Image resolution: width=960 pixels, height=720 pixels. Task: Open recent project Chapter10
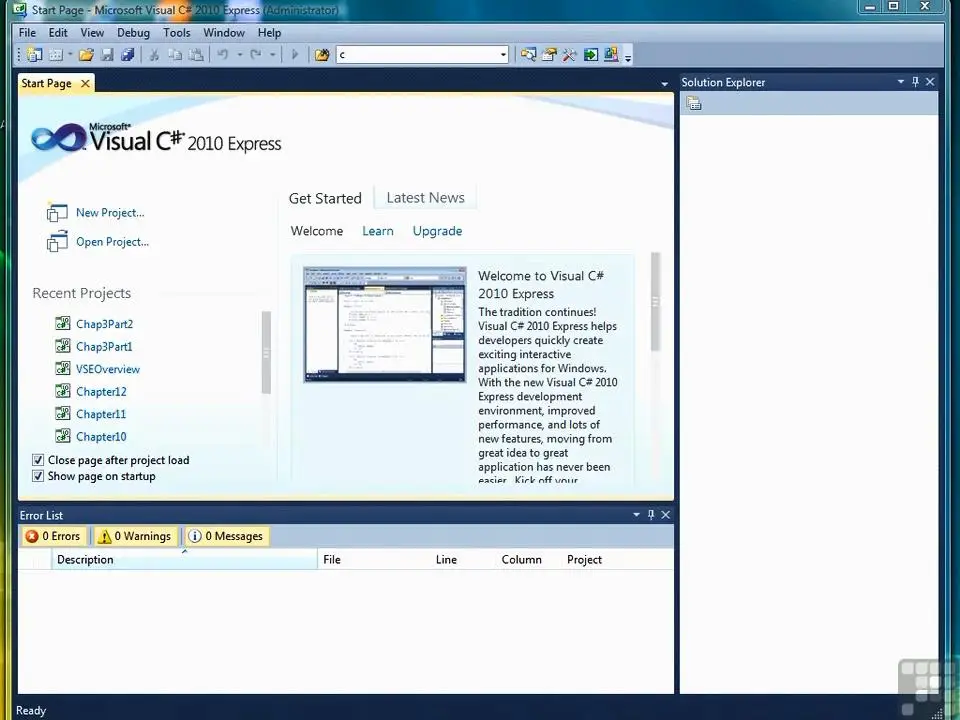(x=101, y=437)
